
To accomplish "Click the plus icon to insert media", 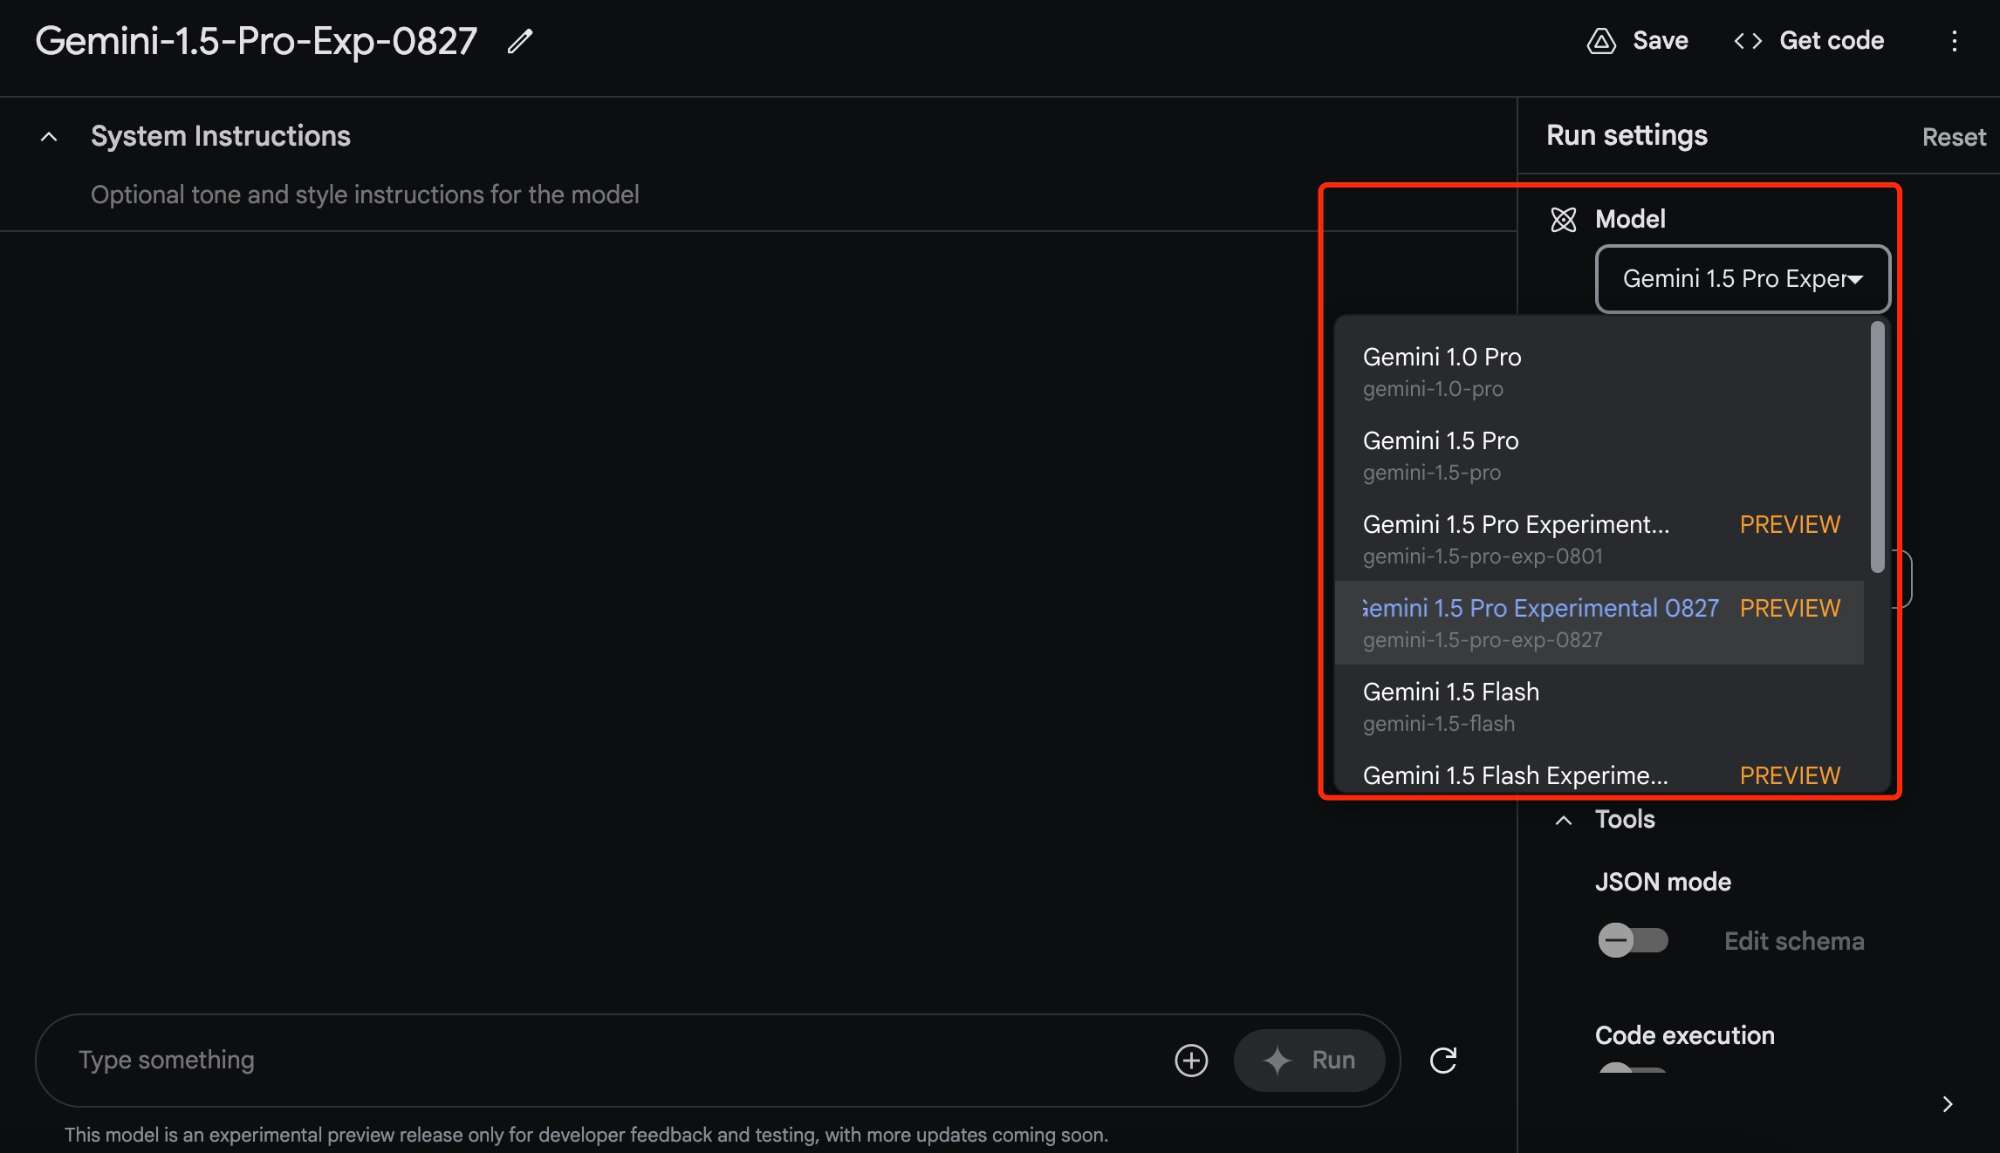I will 1190,1060.
